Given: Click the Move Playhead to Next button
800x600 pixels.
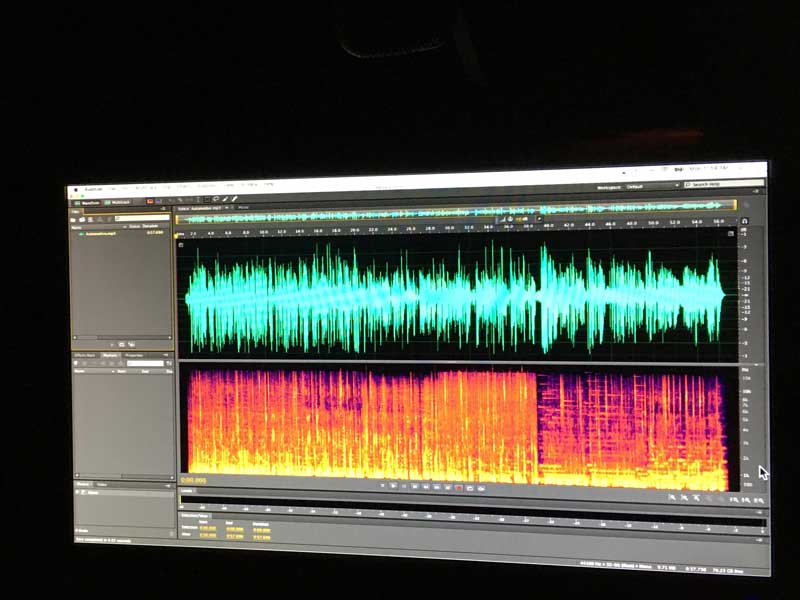Looking at the screenshot, I should (x=448, y=488).
